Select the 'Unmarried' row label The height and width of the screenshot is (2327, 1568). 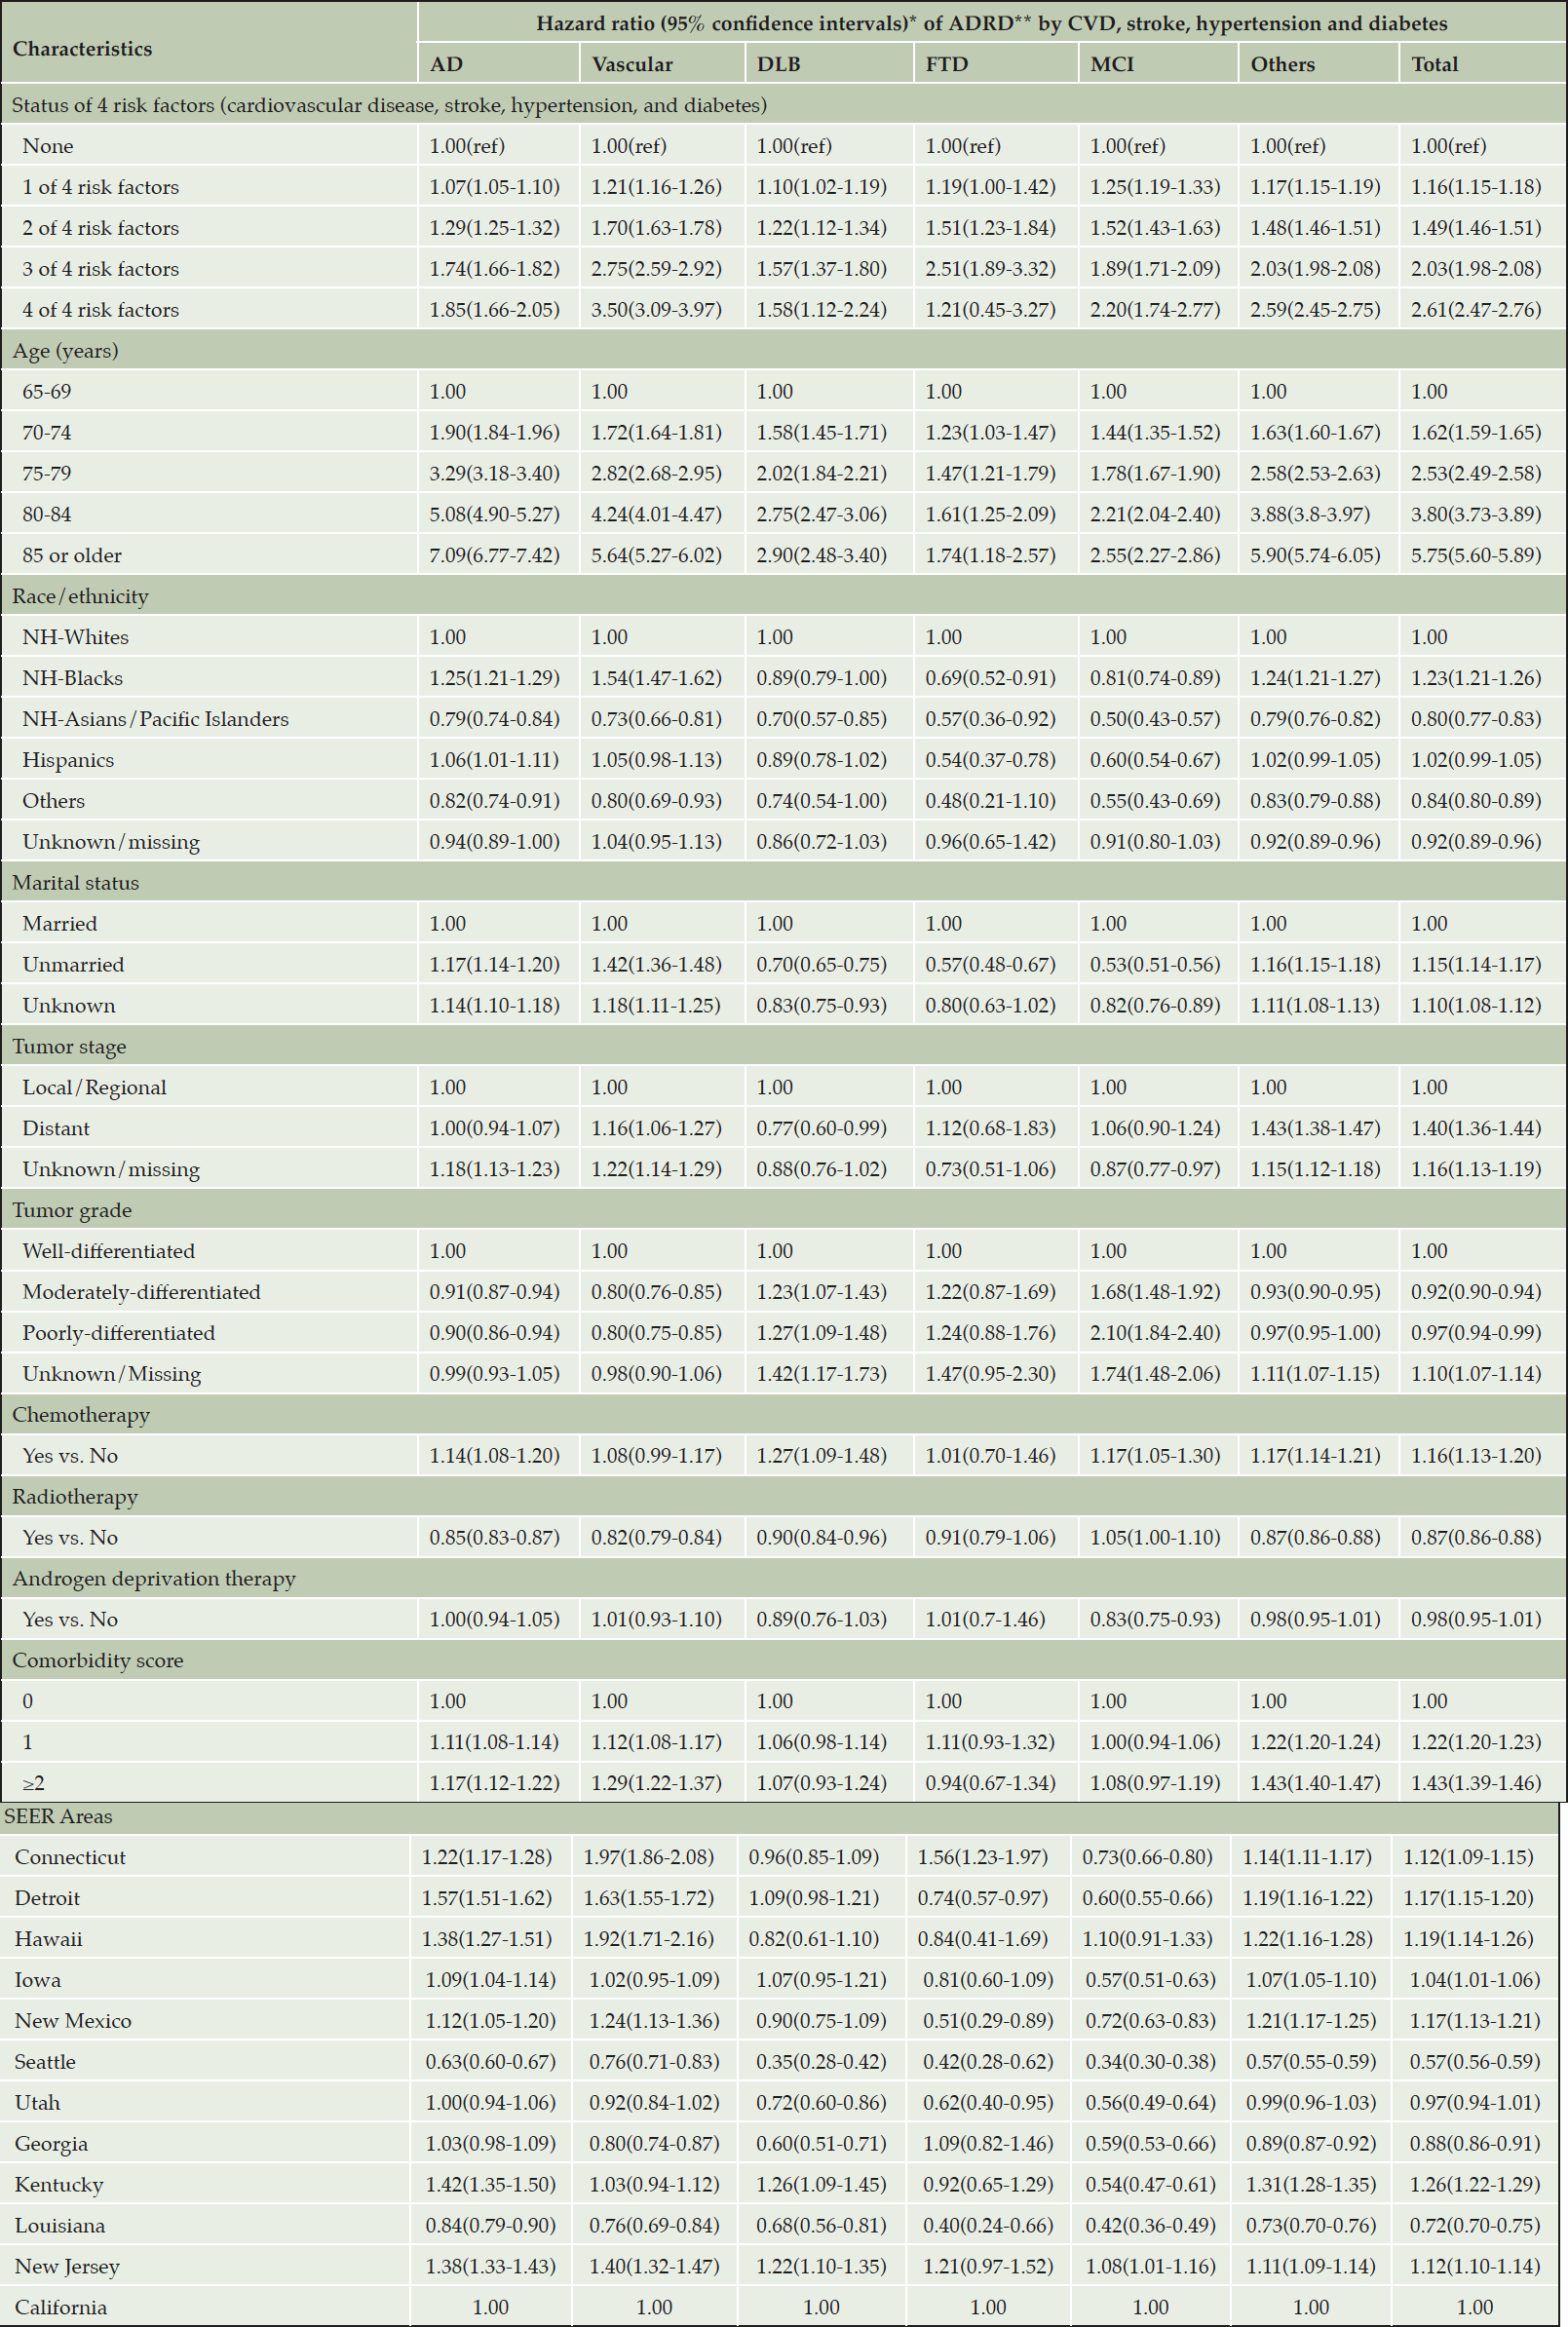(73, 965)
